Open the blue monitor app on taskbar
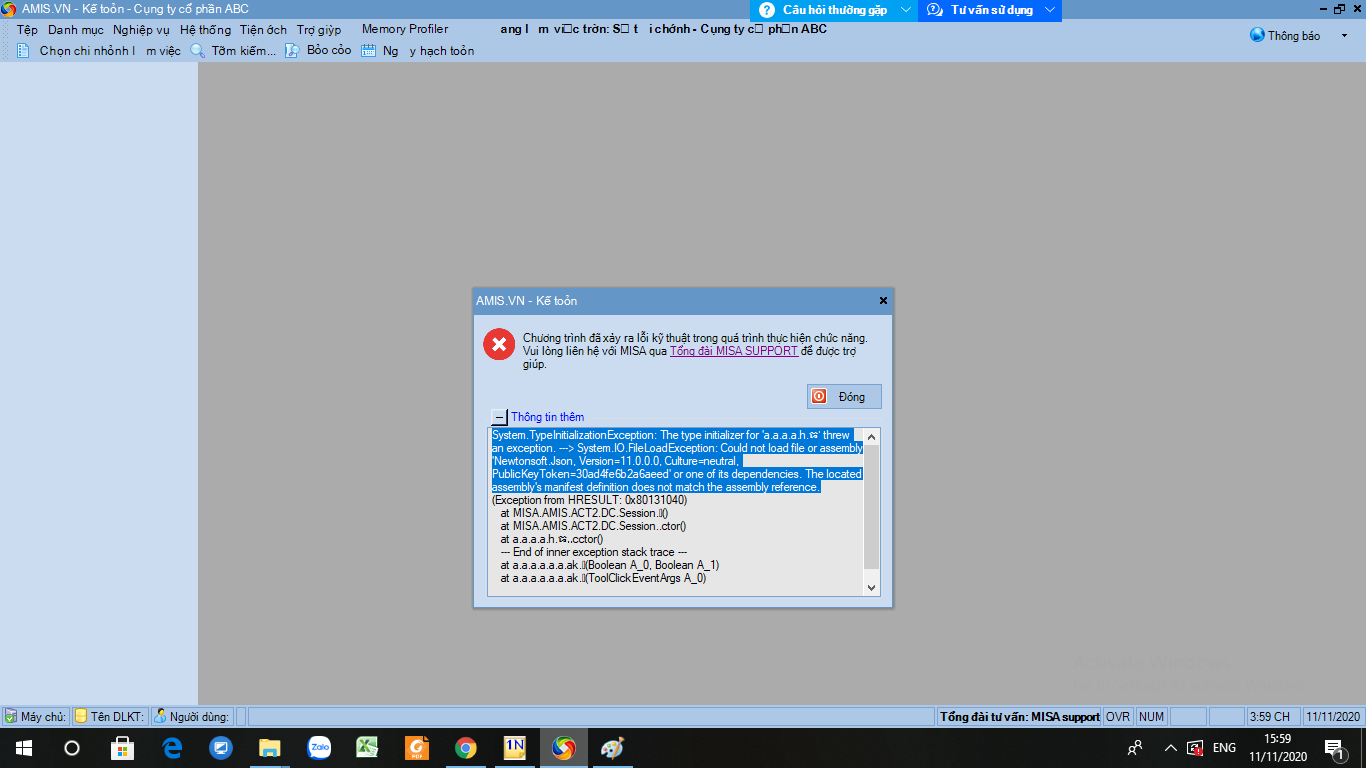This screenshot has height=768, width=1366. 221,748
